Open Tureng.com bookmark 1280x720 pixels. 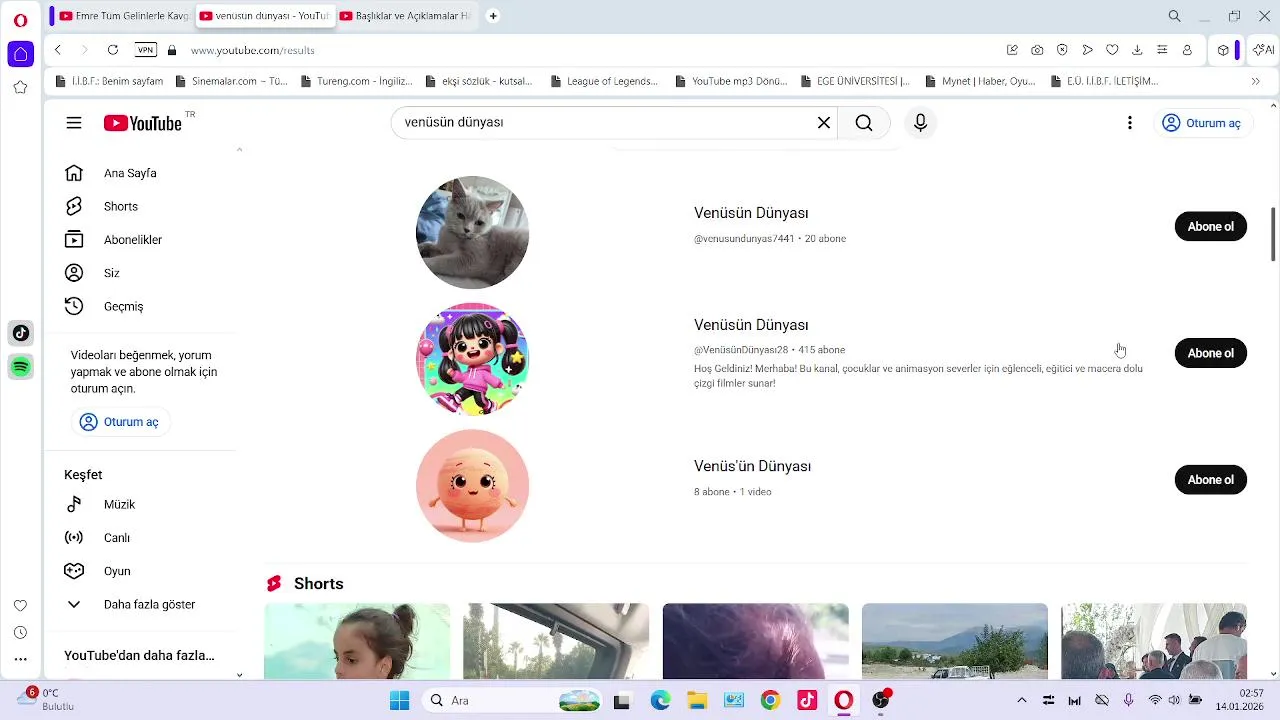coord(356,81)
